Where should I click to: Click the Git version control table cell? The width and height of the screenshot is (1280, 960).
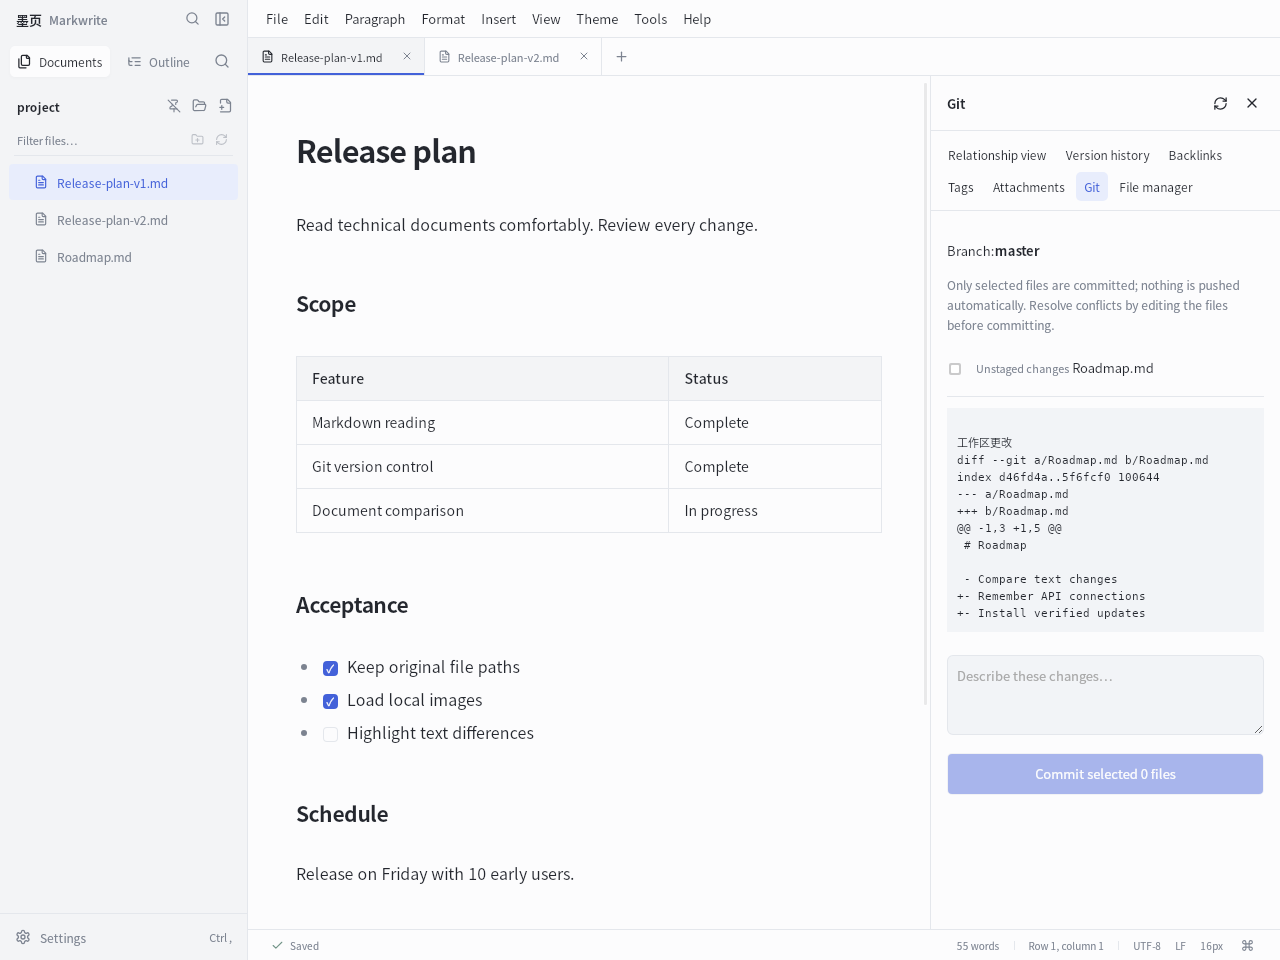482,467
